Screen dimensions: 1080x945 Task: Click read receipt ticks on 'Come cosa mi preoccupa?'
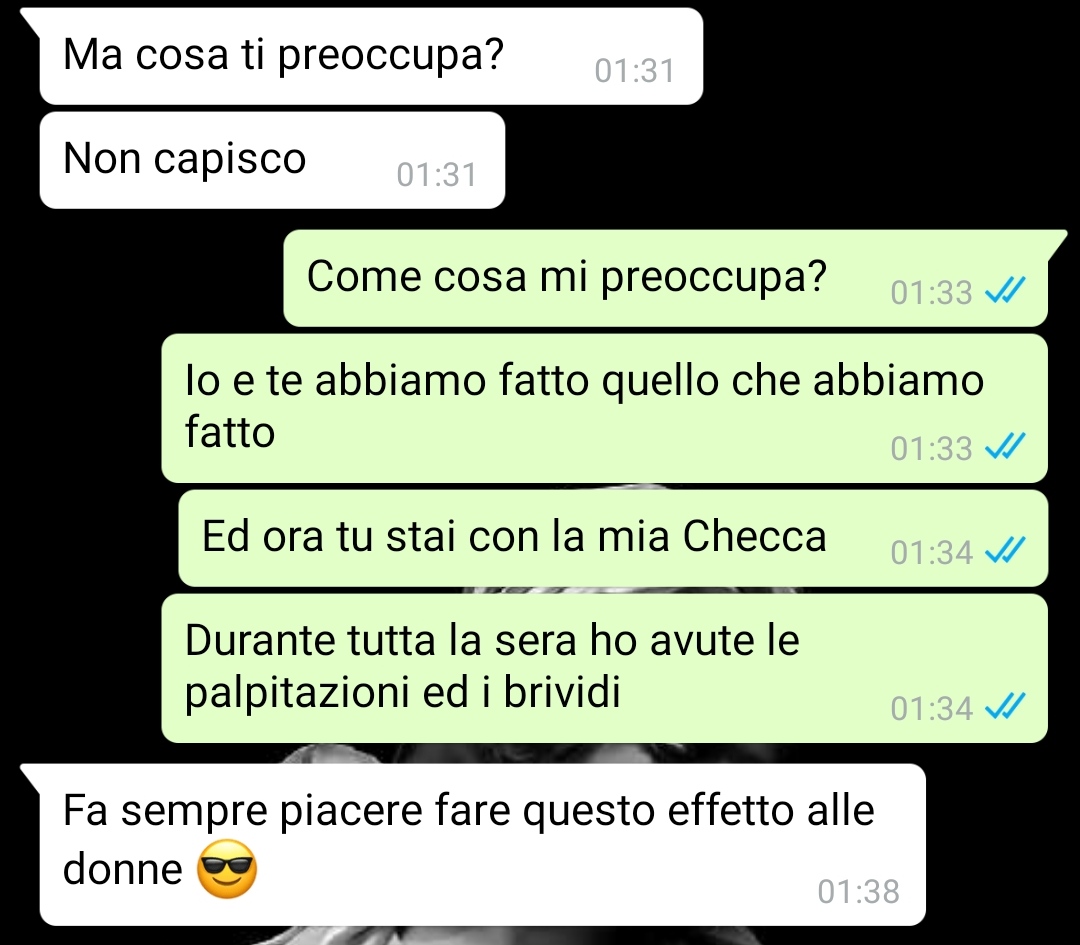click(1006, 290)
